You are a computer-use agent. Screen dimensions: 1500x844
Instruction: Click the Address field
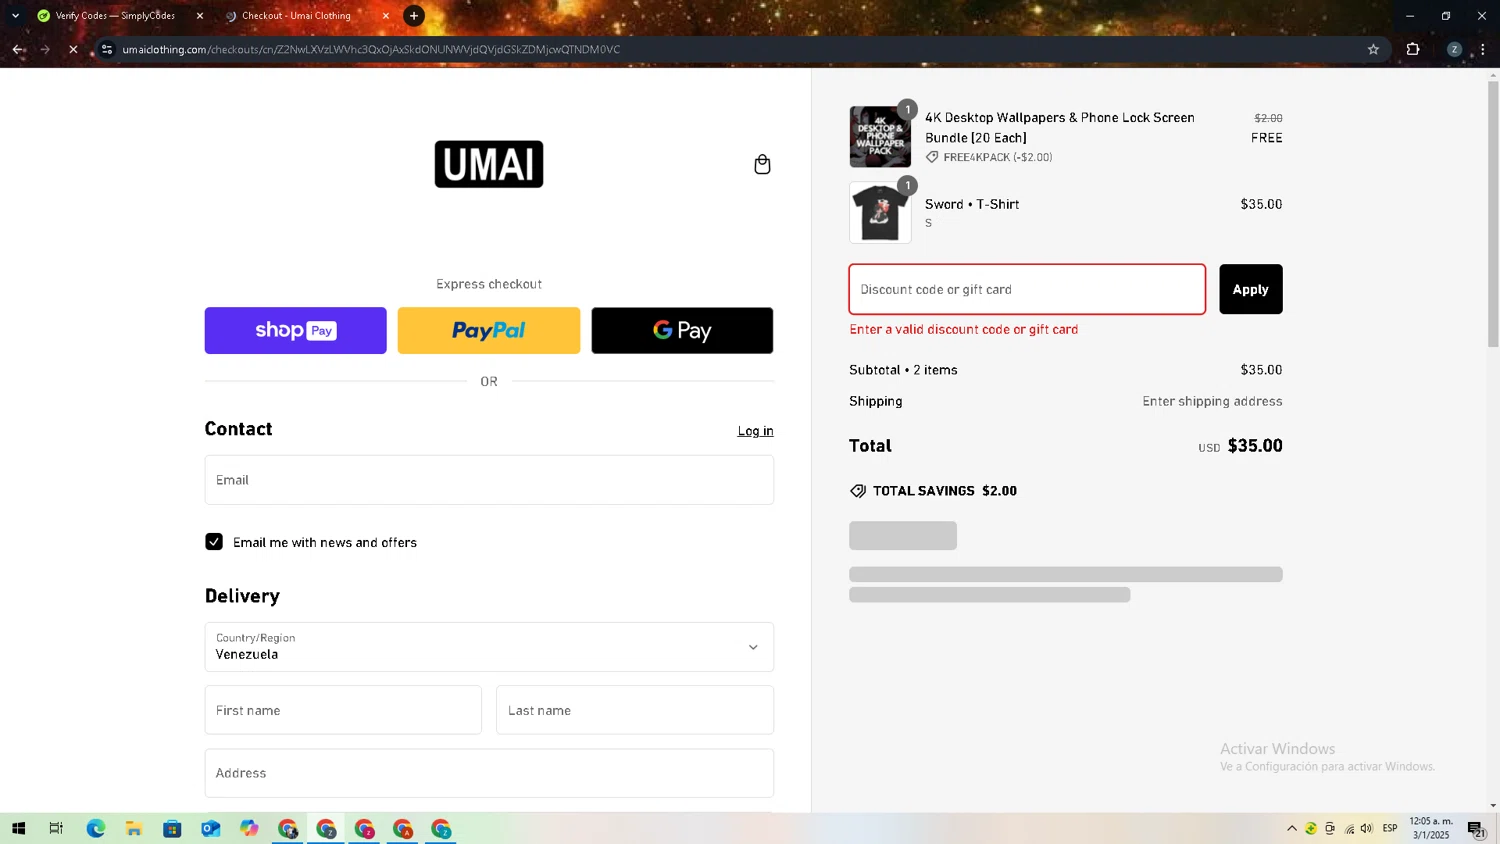pos(489,773)
